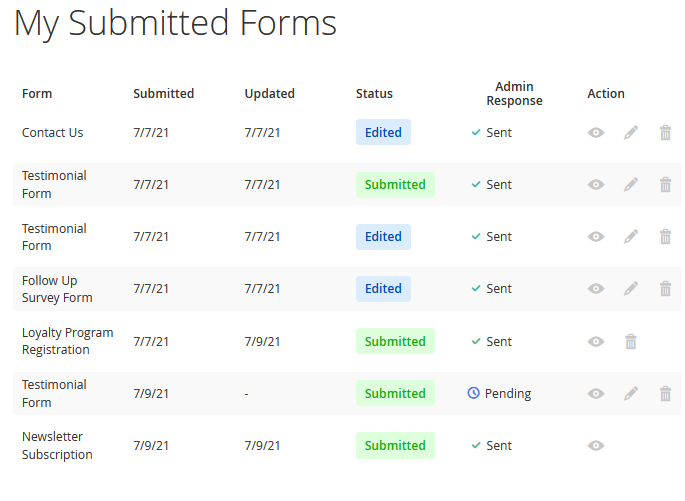View the Newsletter Subscription entry
685x501 pixels.
coord(596,446)
